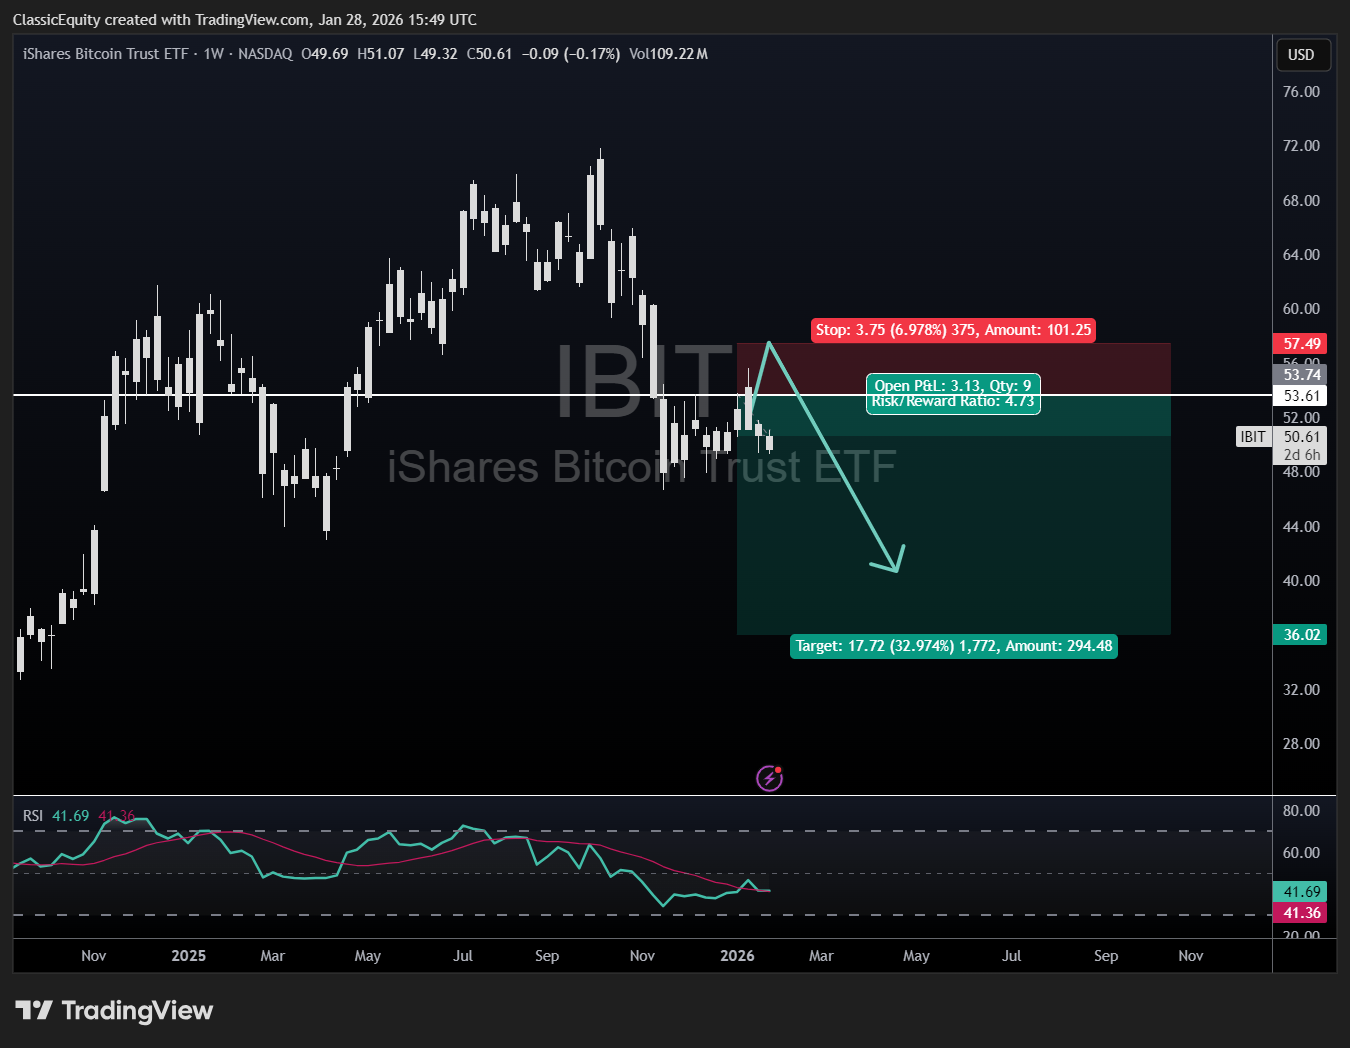Image resolution: width=1350 pixels, height=1048 pixels.
Task: Click the green 41.69 RSI axis tag
Action: pyautogui.click(x=1301, y=892)
